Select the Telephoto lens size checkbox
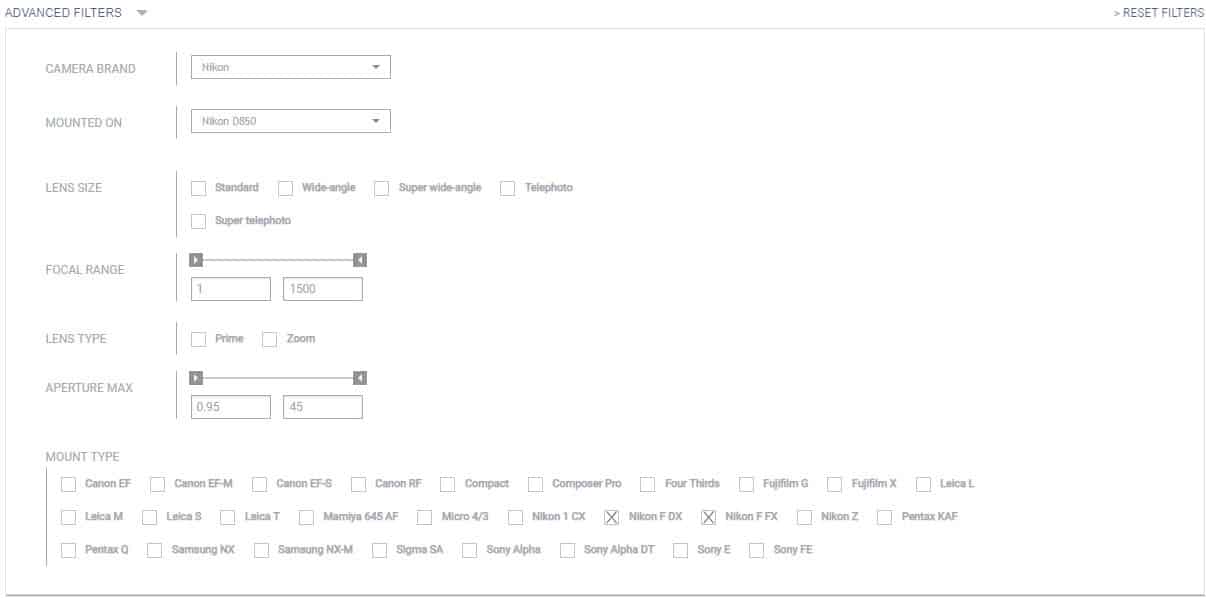This screenshot has width=1206, height=598. (508, 188)
